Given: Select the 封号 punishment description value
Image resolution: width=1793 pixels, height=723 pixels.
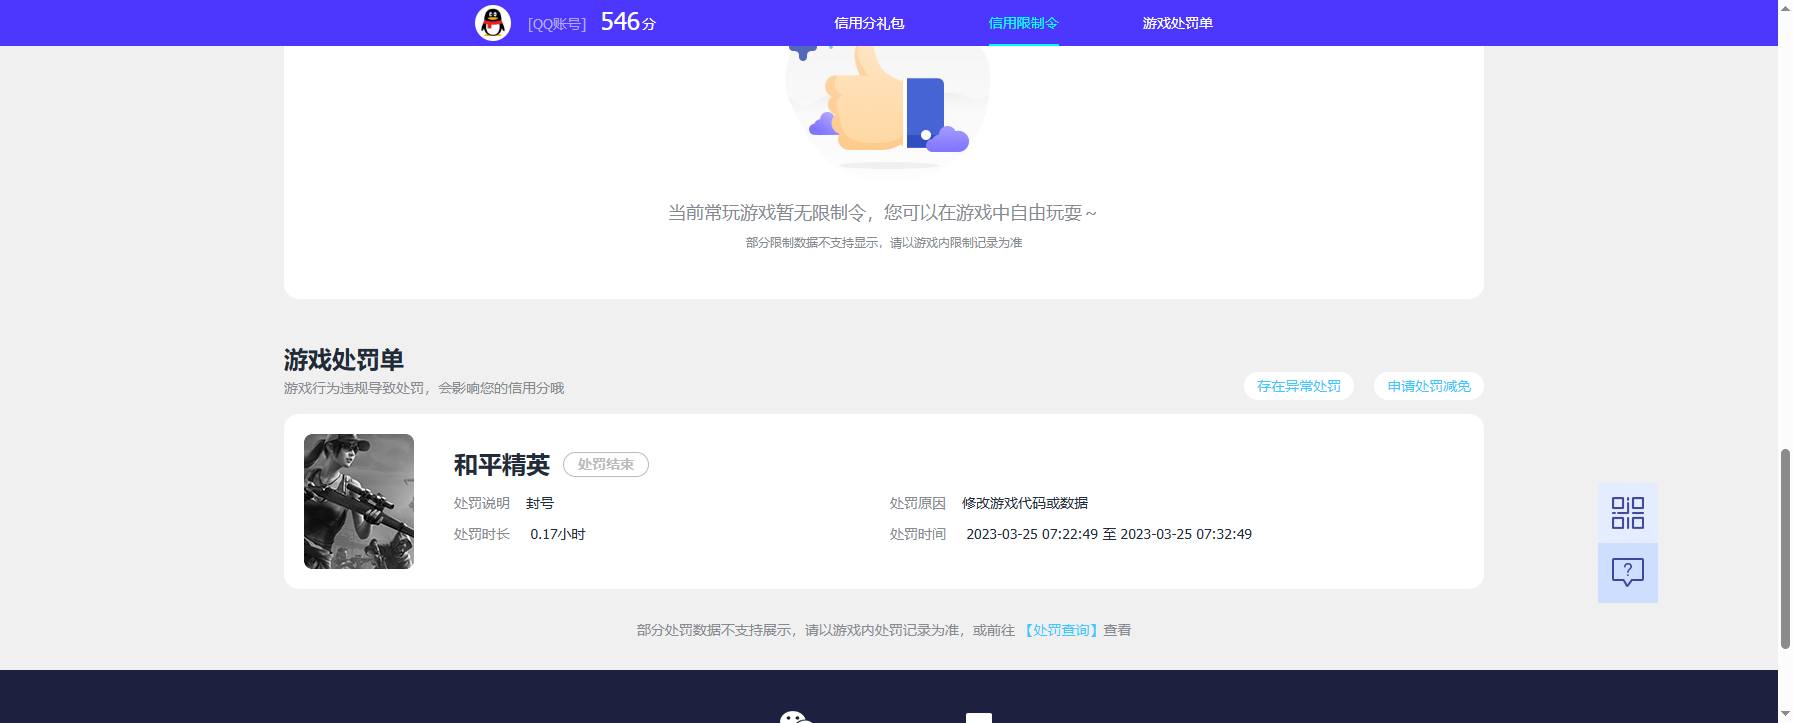Looking at the screenshot, I should click(540, 503).
